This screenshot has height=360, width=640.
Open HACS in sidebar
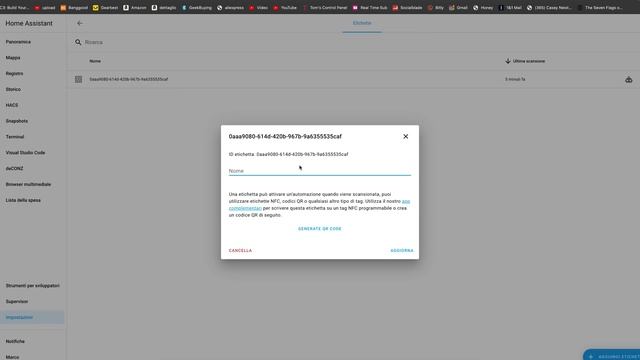click(12, 105)
